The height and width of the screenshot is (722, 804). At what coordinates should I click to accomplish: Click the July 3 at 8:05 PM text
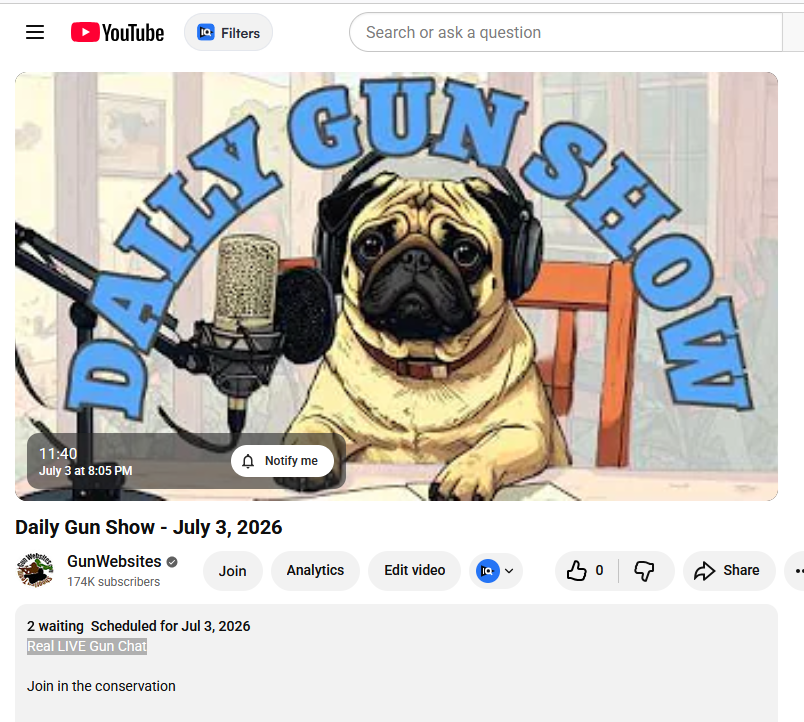[x=86, y=471]
